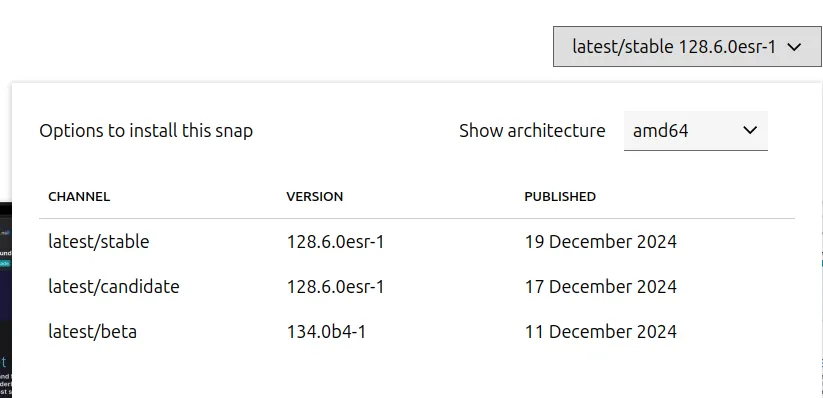
Task: Click version 134.0b4-1 in beta row
Action: (326, 332)
